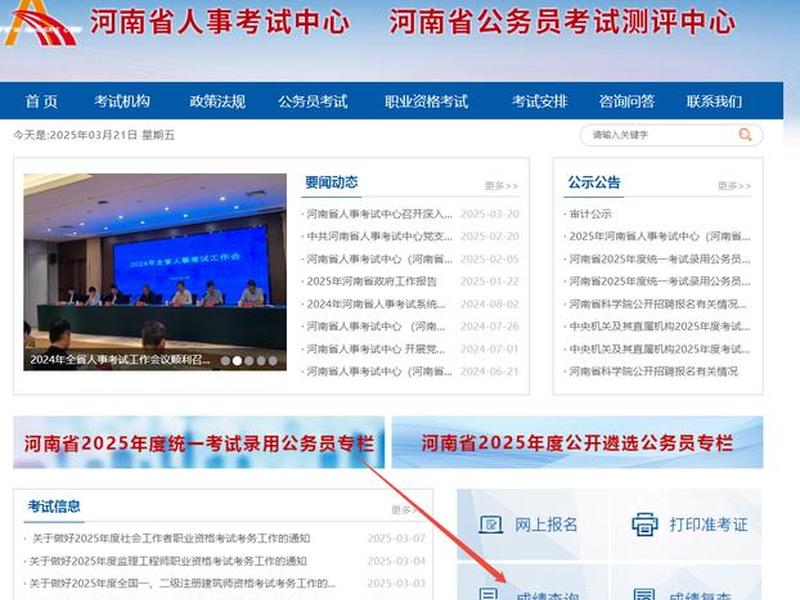Open 考试安排 navigation item
Image resolution: width=800 pixels, height=600 pixels.
540,102
